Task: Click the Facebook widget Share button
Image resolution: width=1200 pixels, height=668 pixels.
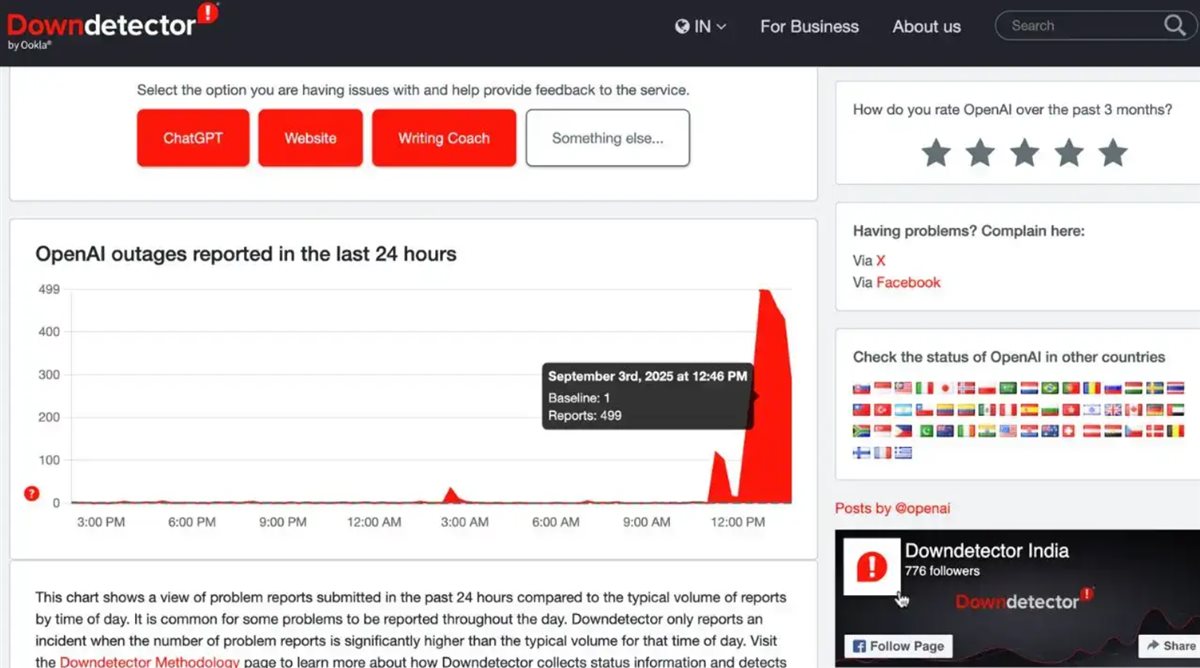Action: [x=1170, y=646]
